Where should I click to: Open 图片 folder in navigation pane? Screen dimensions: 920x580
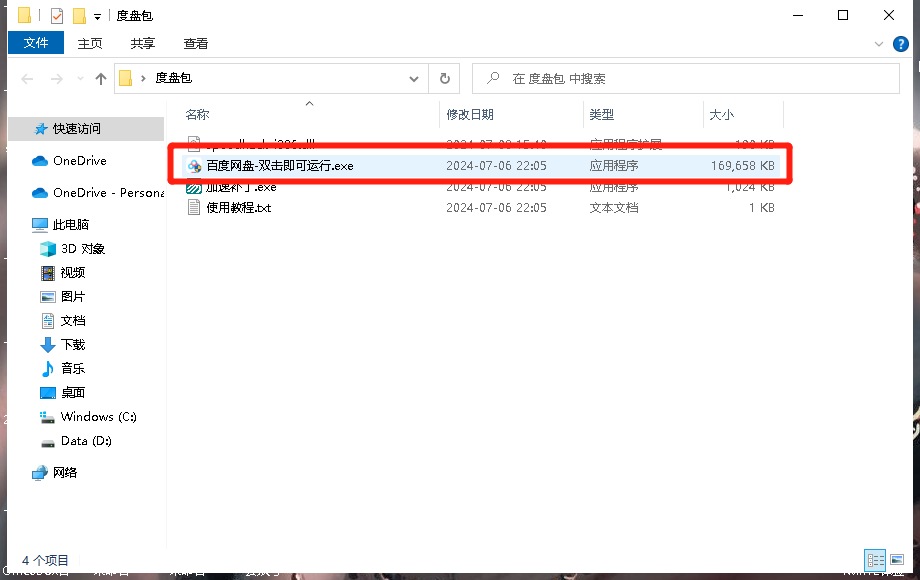pos(73,297)
